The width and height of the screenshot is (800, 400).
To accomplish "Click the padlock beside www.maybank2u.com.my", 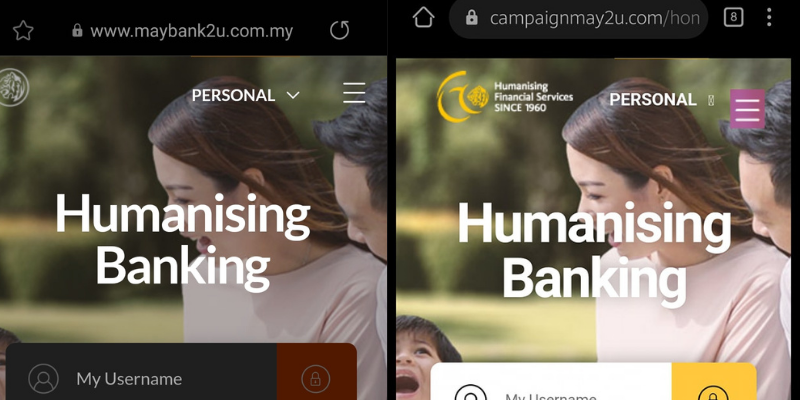I will (x=78, y=31).
